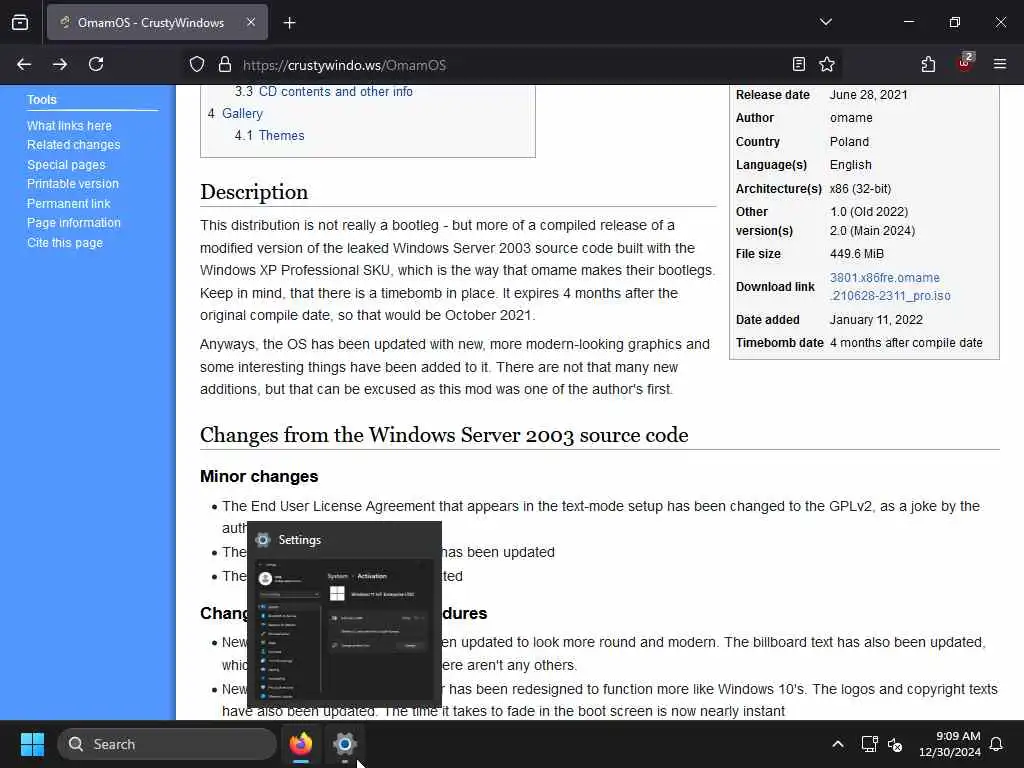Image resolution: width=1024 pixels, height=768 pixels.
Task: Close the OmamOS - CrustyWindows tab
Action: [x=251, y=22]
